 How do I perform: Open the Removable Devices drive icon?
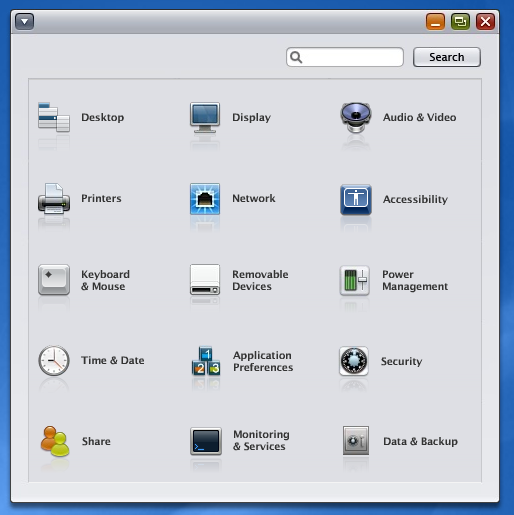click(205, 280)
